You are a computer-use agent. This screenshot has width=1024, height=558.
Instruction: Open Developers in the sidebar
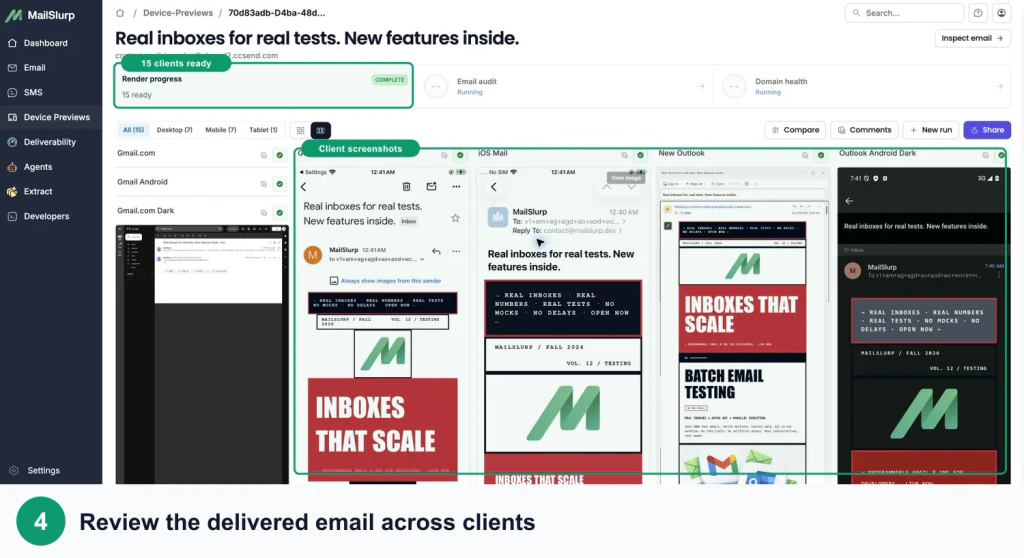point(46,217)
